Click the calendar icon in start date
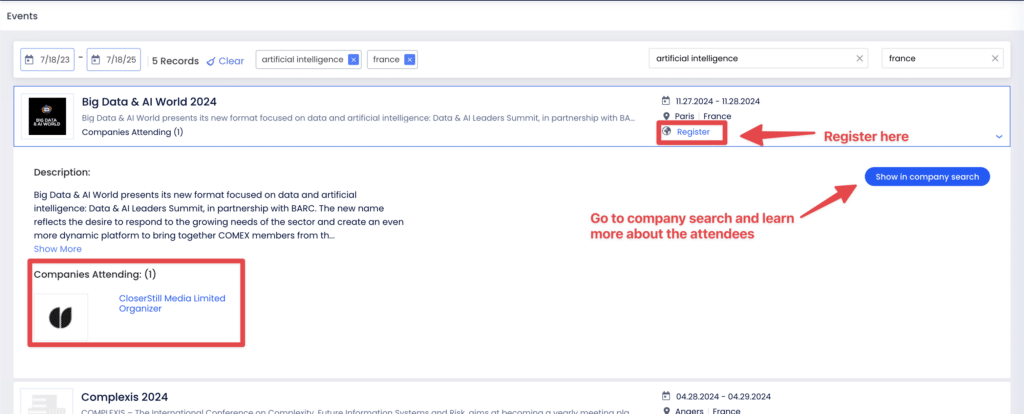 point(29,59)
